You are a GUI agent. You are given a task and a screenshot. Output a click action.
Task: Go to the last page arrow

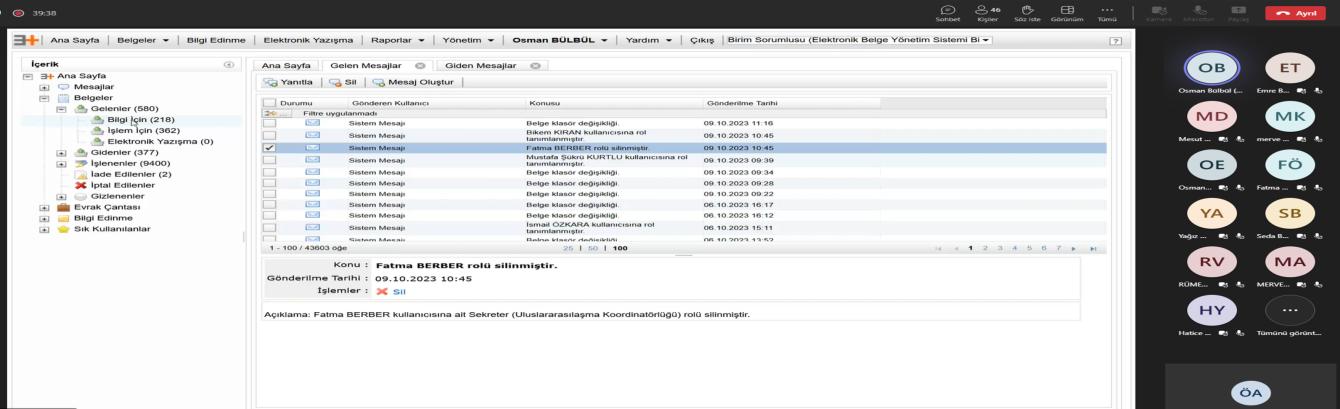(x=1093, y=248)
